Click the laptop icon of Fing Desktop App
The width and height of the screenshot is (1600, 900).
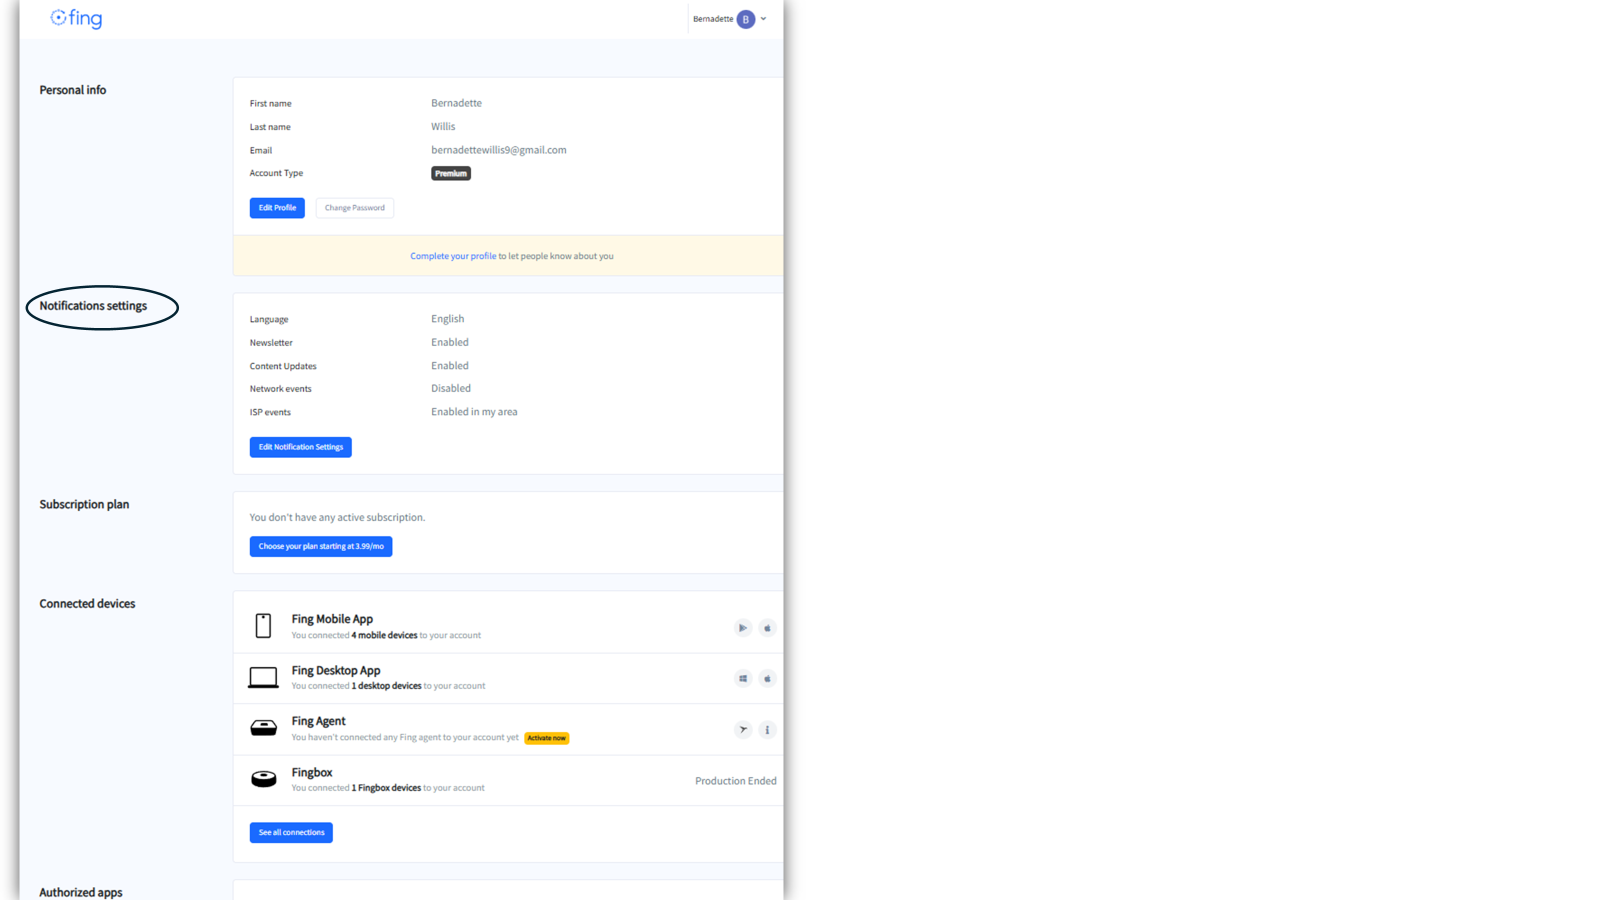coord(263,678)
